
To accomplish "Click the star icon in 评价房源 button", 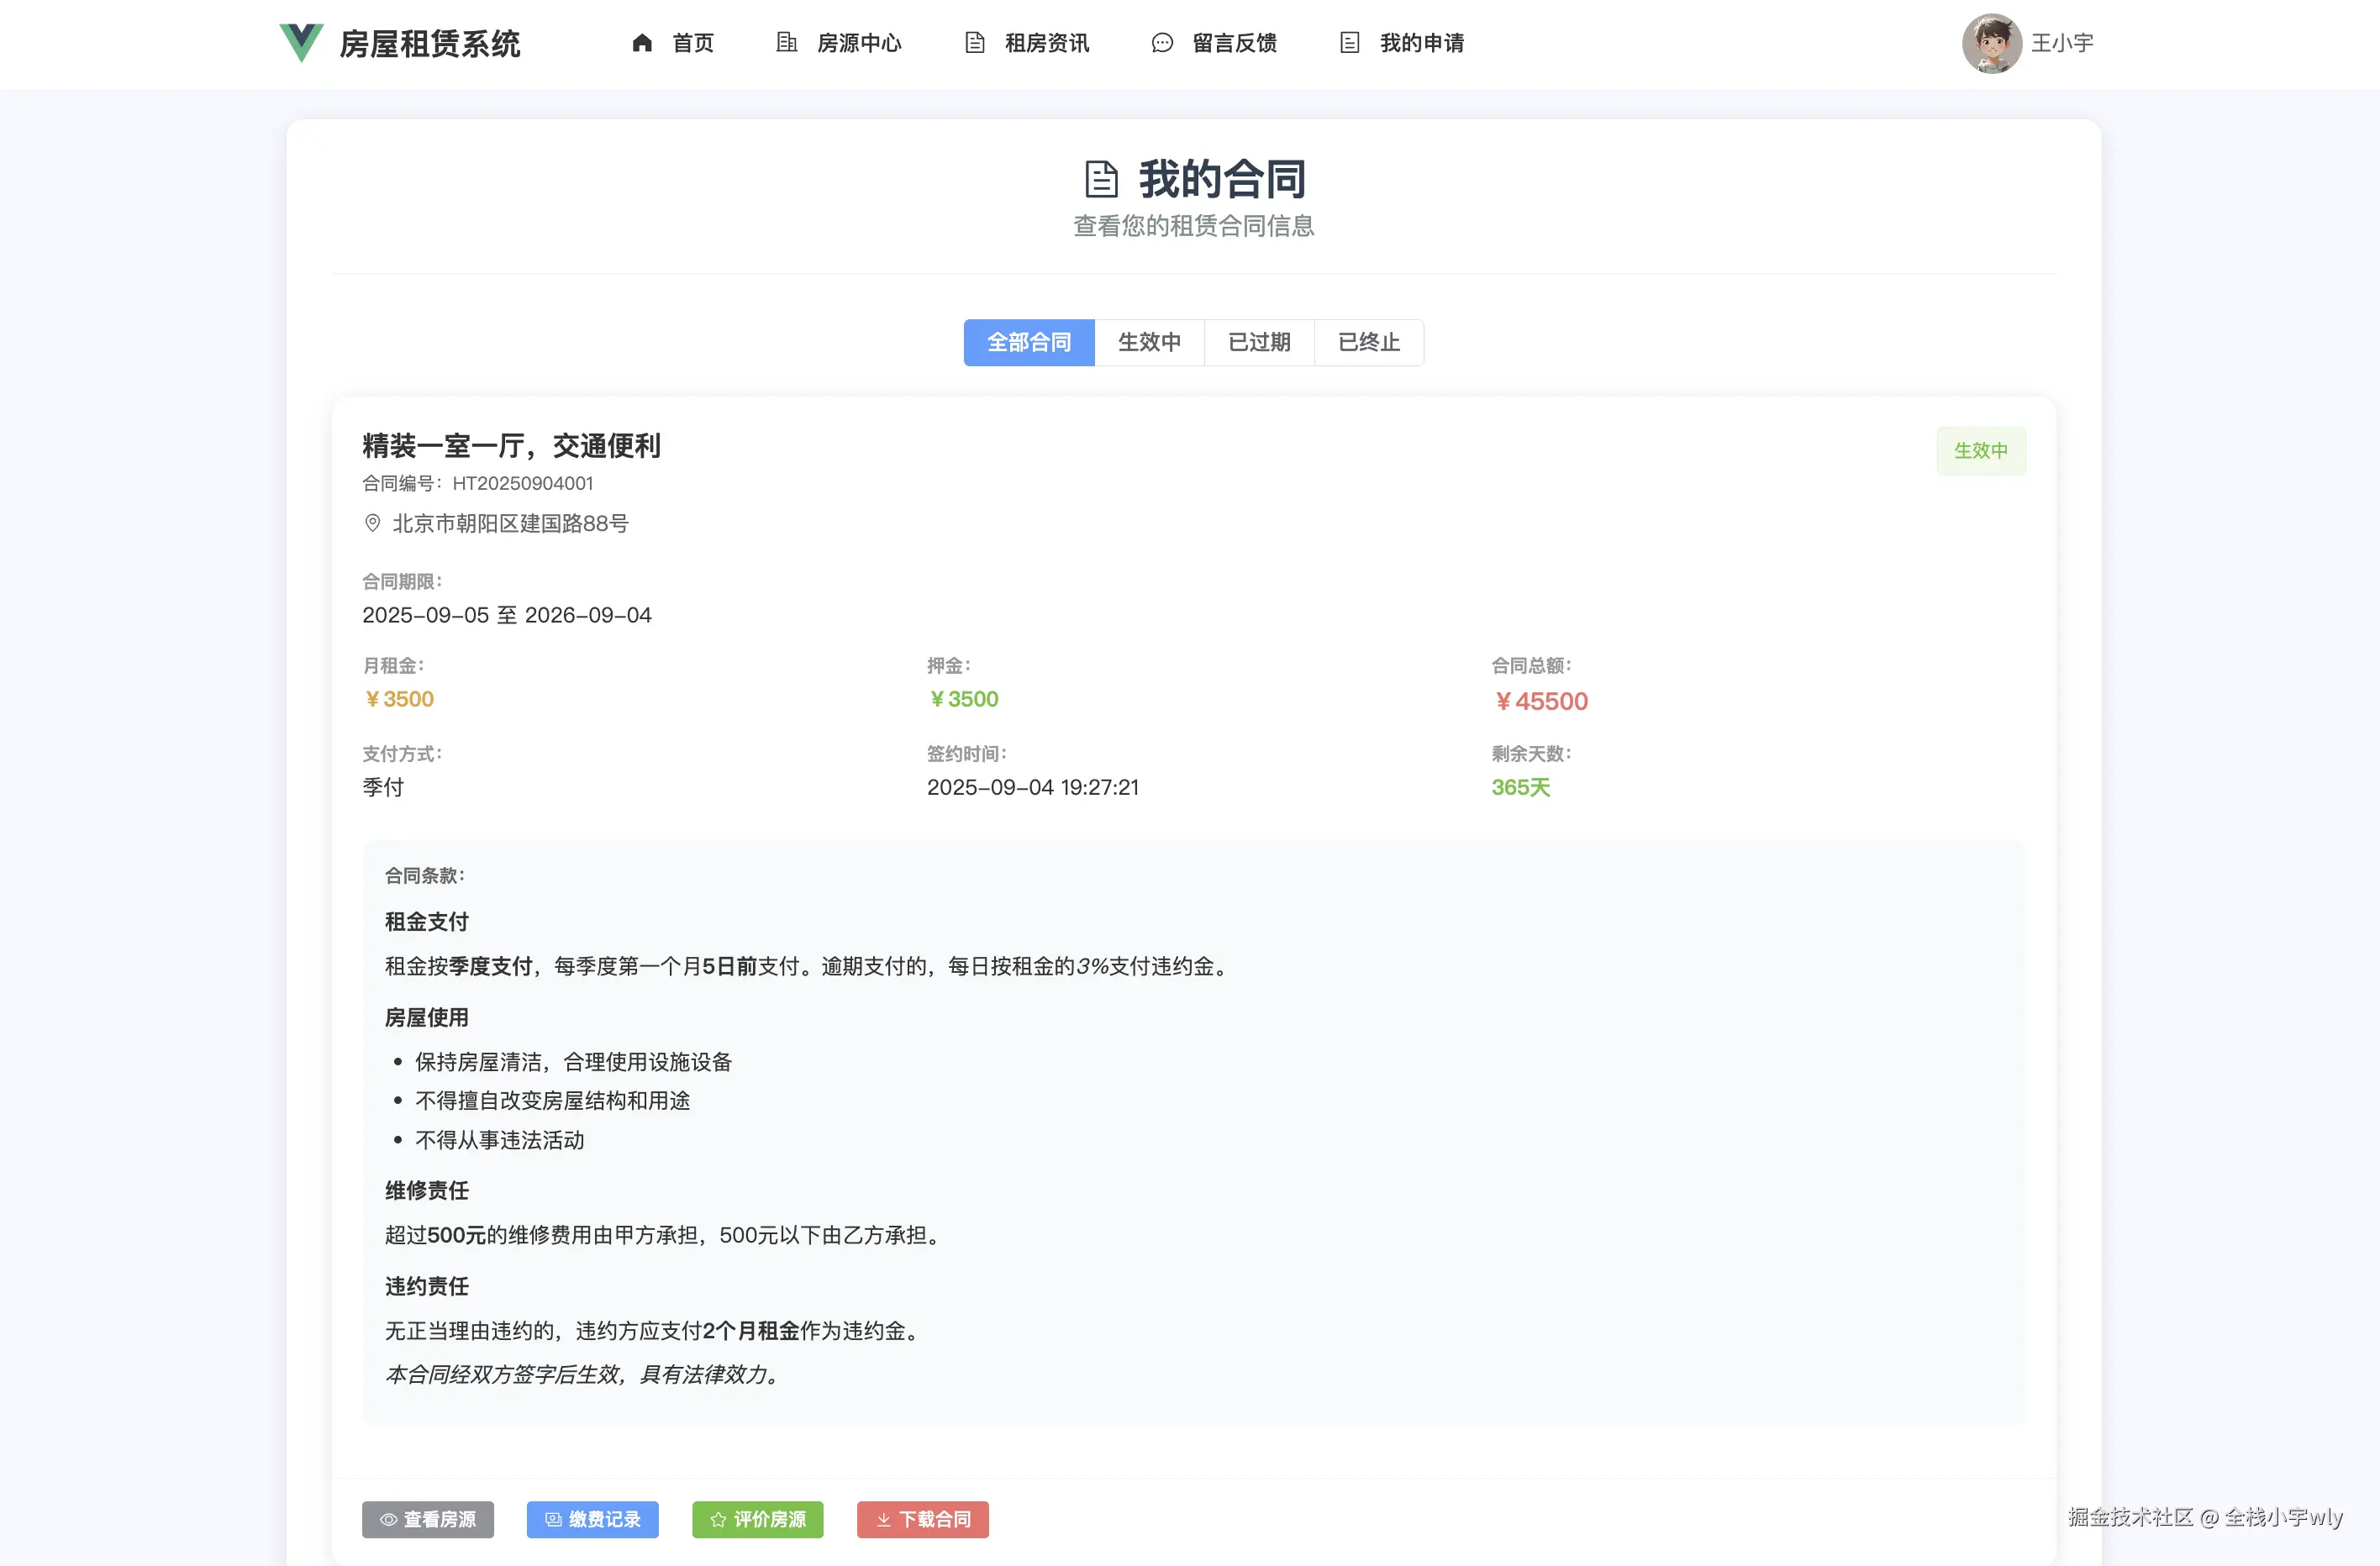I will coord(717,1519).
